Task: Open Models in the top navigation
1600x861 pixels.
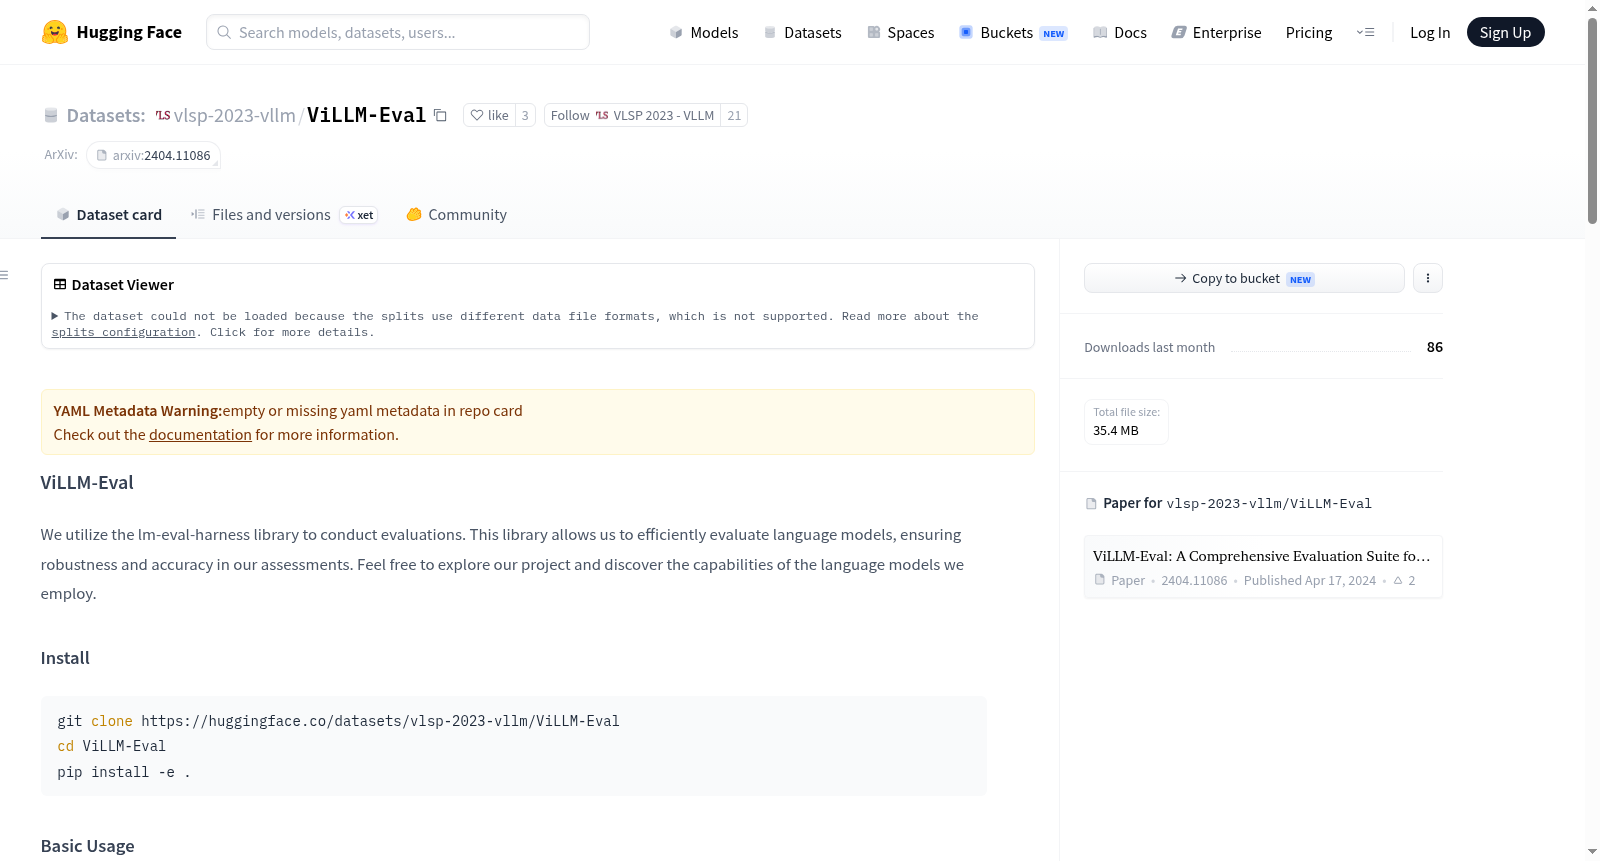Action: click(x=704, y=32)
